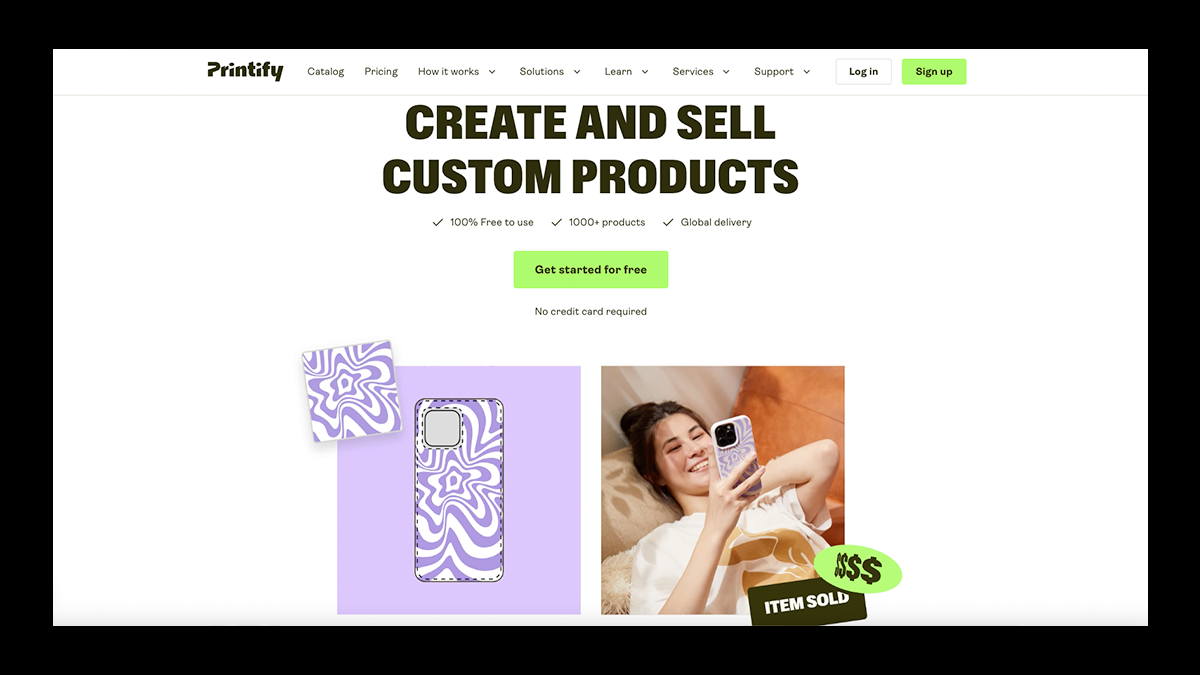Go to the Pricing page
The image size is (1200, 675).
(381, 71)
